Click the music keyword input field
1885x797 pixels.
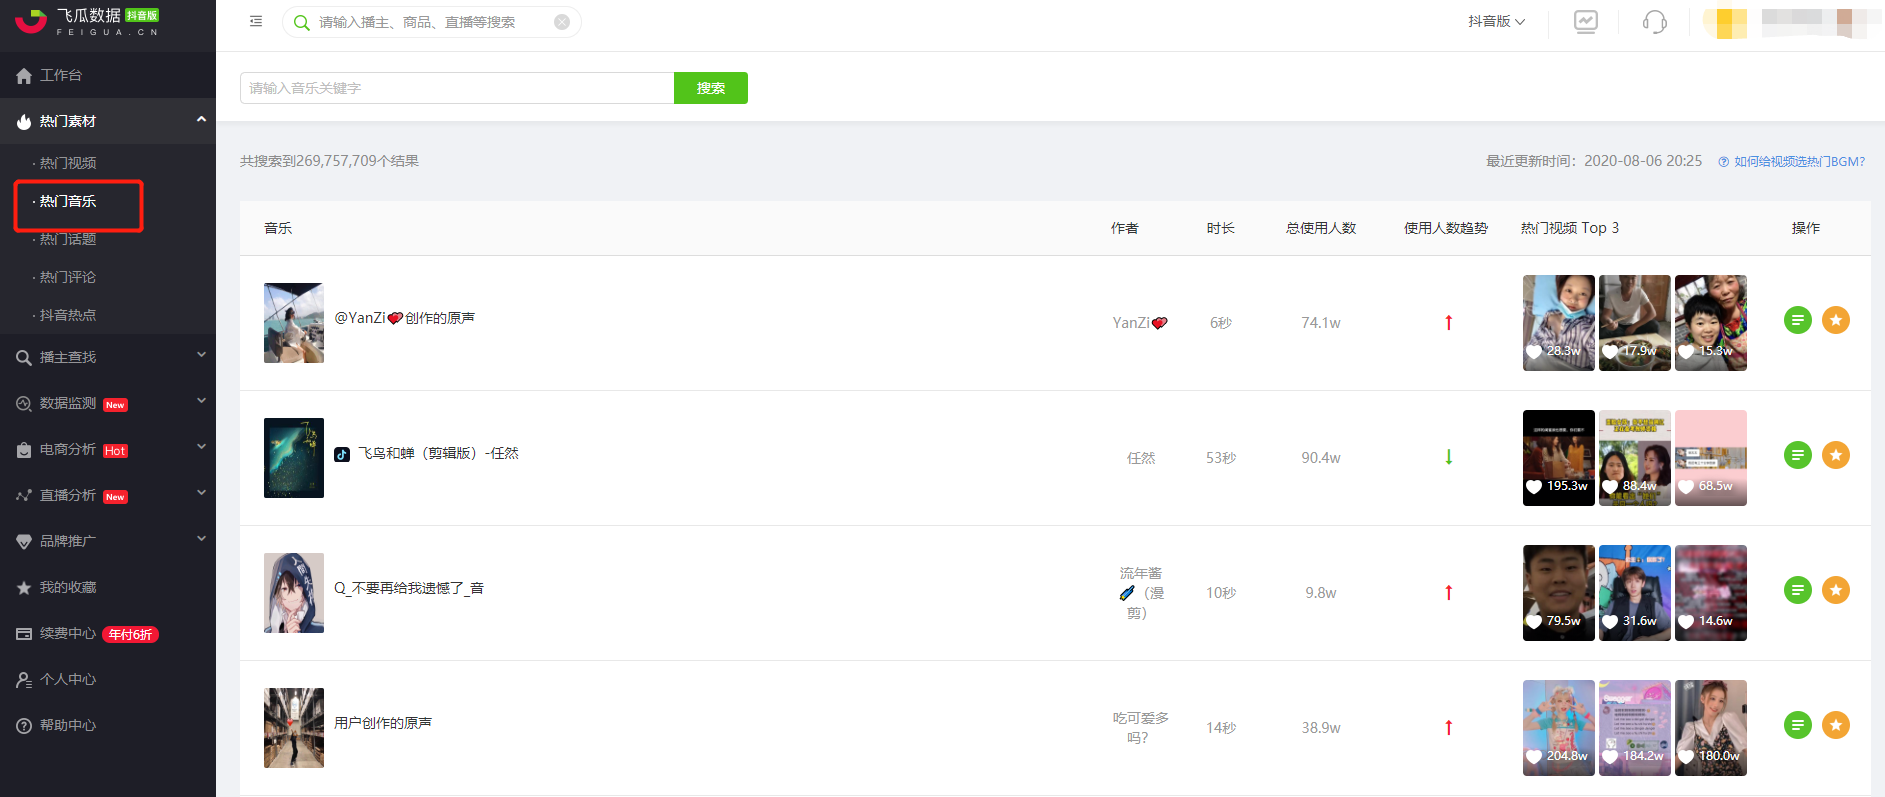pos(457,88)
